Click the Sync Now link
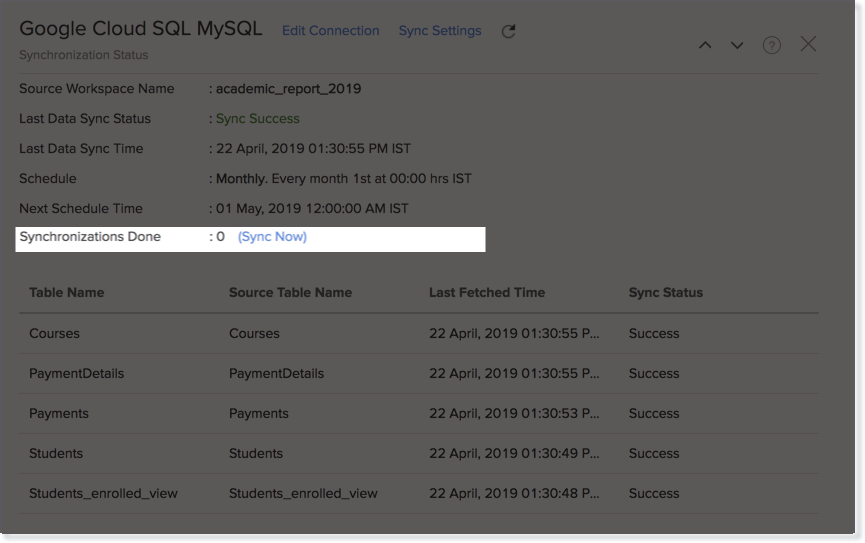 coord(272,237)
